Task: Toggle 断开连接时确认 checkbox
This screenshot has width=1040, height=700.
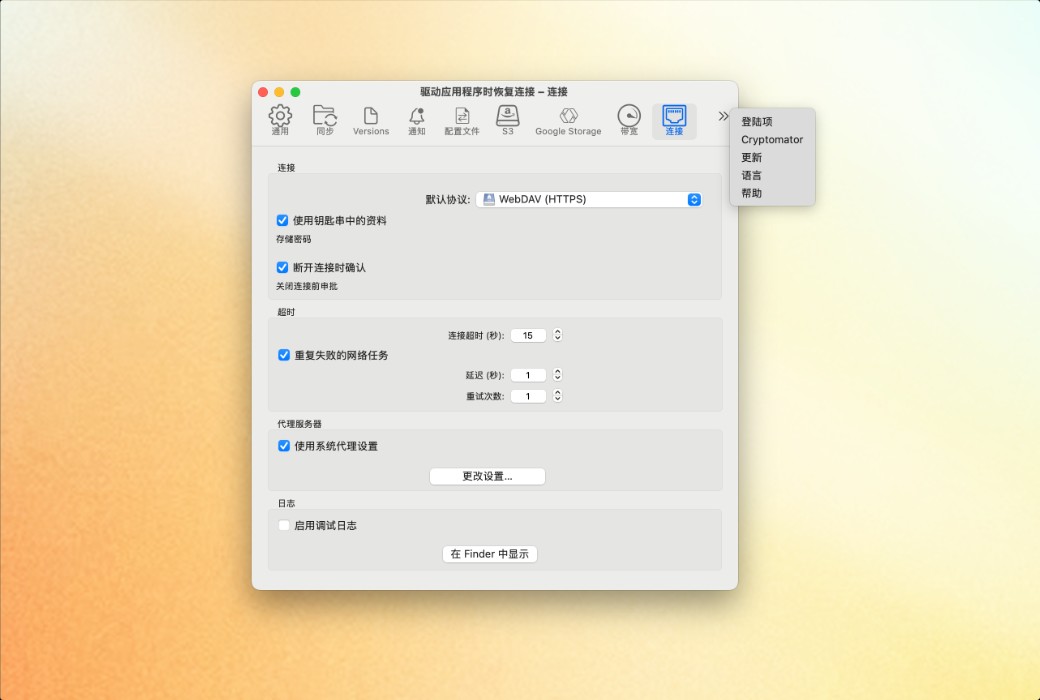Action: (282, 267)
